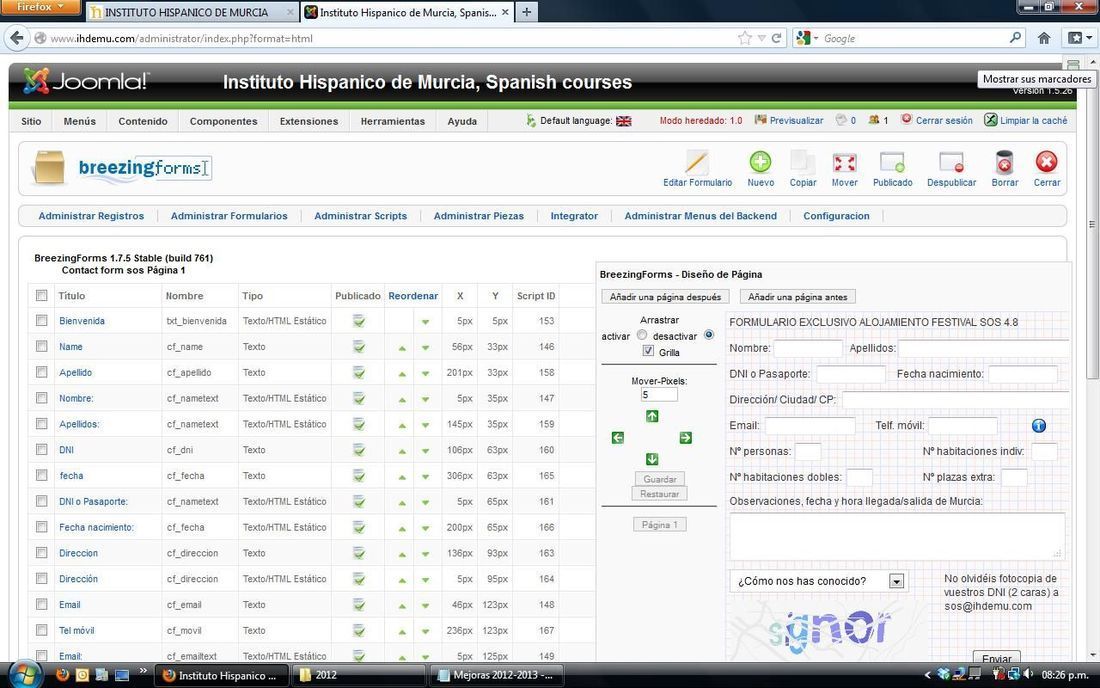1100x688 pixels.
Task: Move element up with green arrow
Action: click(652, 416)
